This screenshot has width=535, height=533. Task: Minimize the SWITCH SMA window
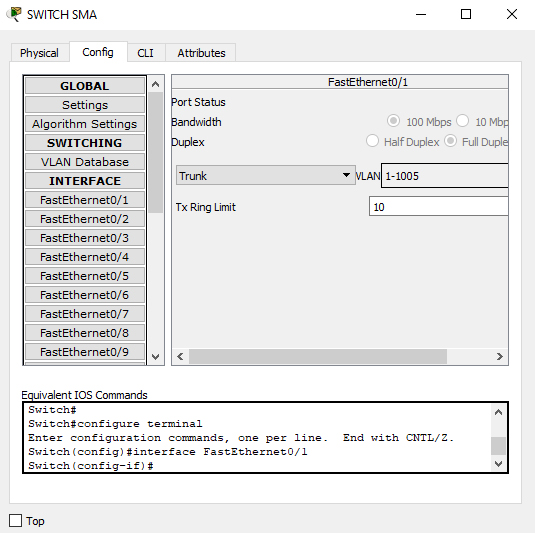point(421,14)
